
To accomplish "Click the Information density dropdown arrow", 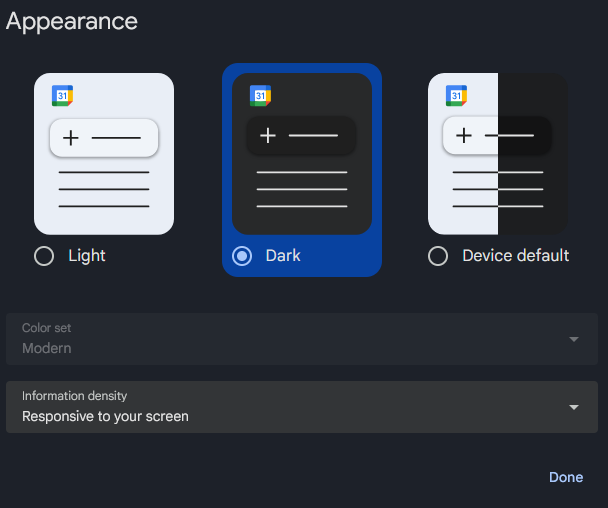I will 574,407.
